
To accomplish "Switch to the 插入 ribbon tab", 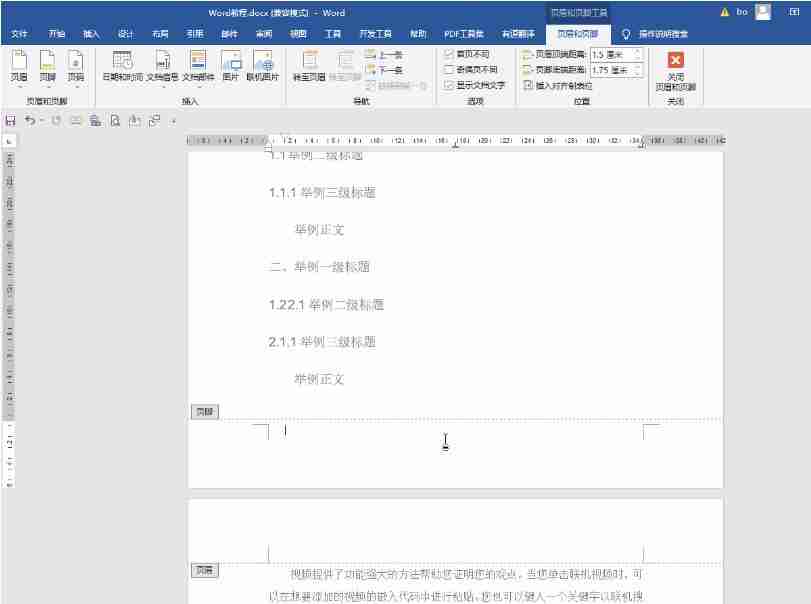I will 90,32.
